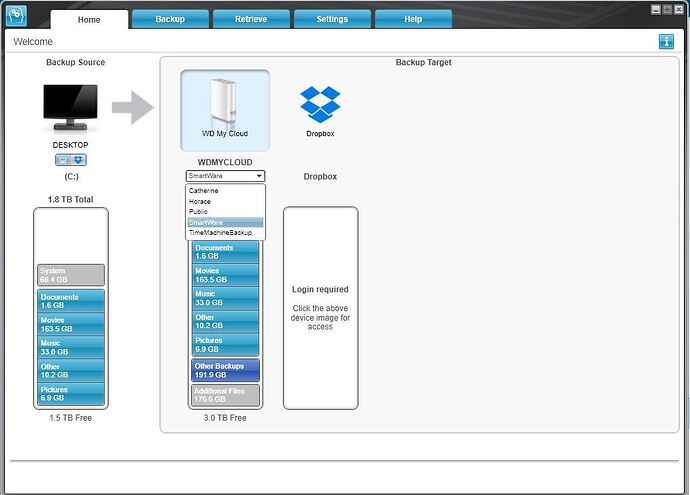The height and width of the screenshot is (495, 690).
Task: Click the 'Login required' message
Action: (x=320, y=289)
